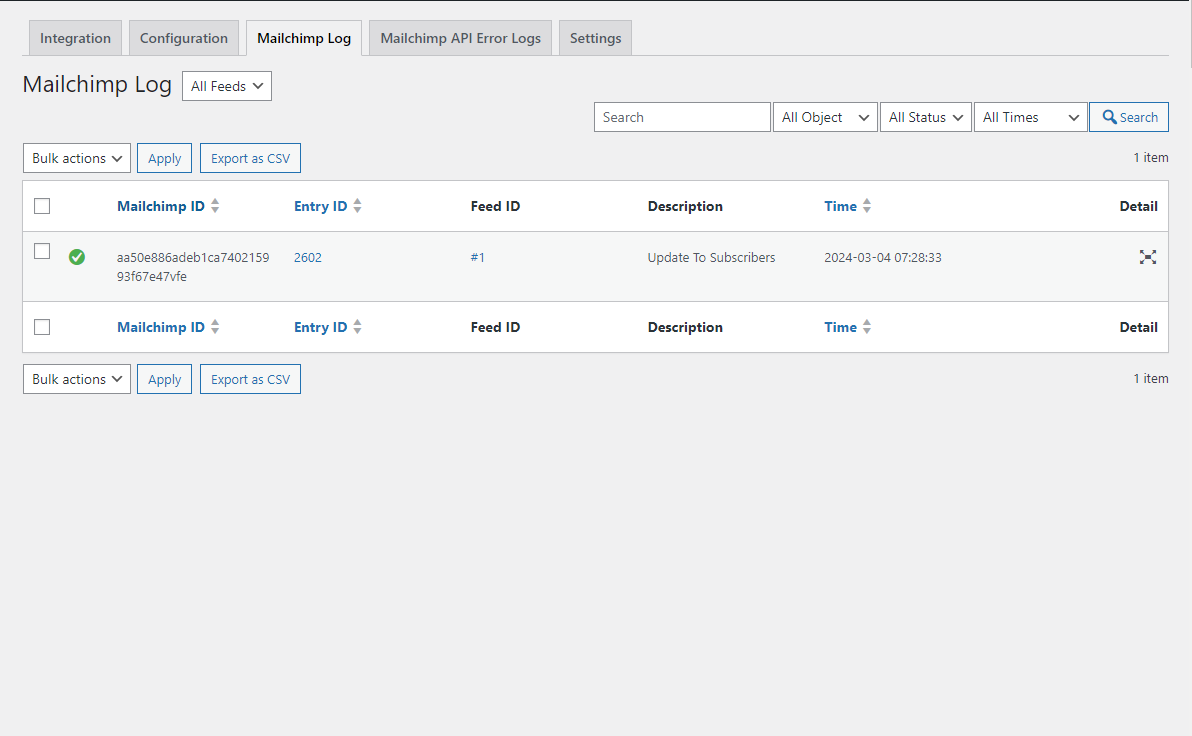Click the Entry ID column header link at top
1192x736 pixels.
coord(321,206)
